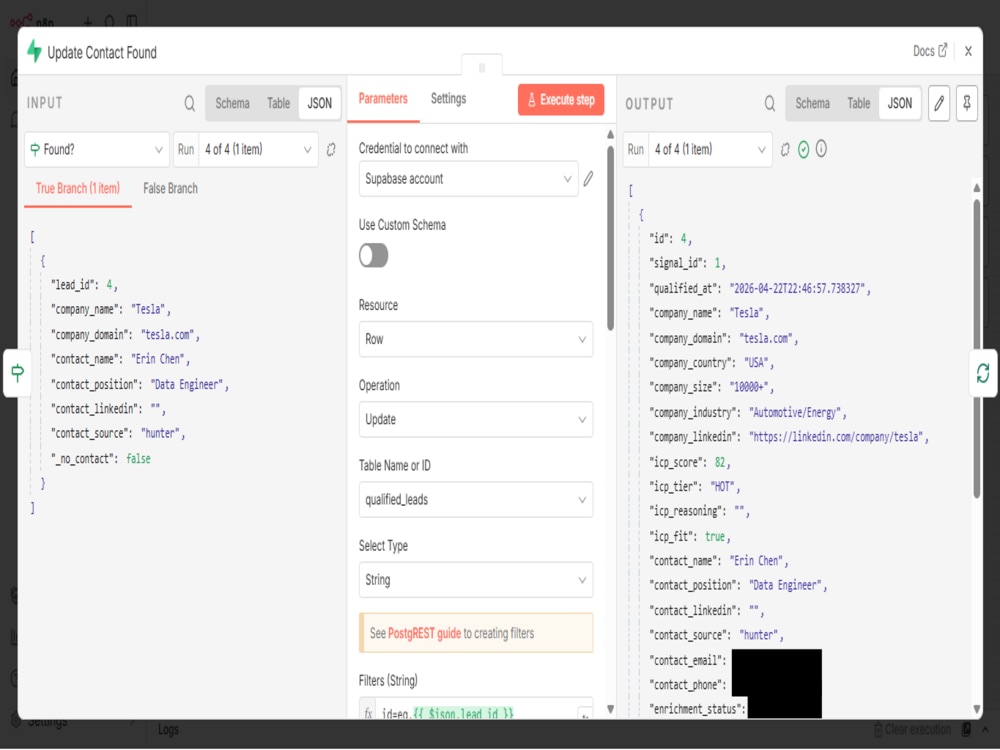Search the INPUT panel data
The height and width of the screenshot is (750, 1000).
[189, 103]
